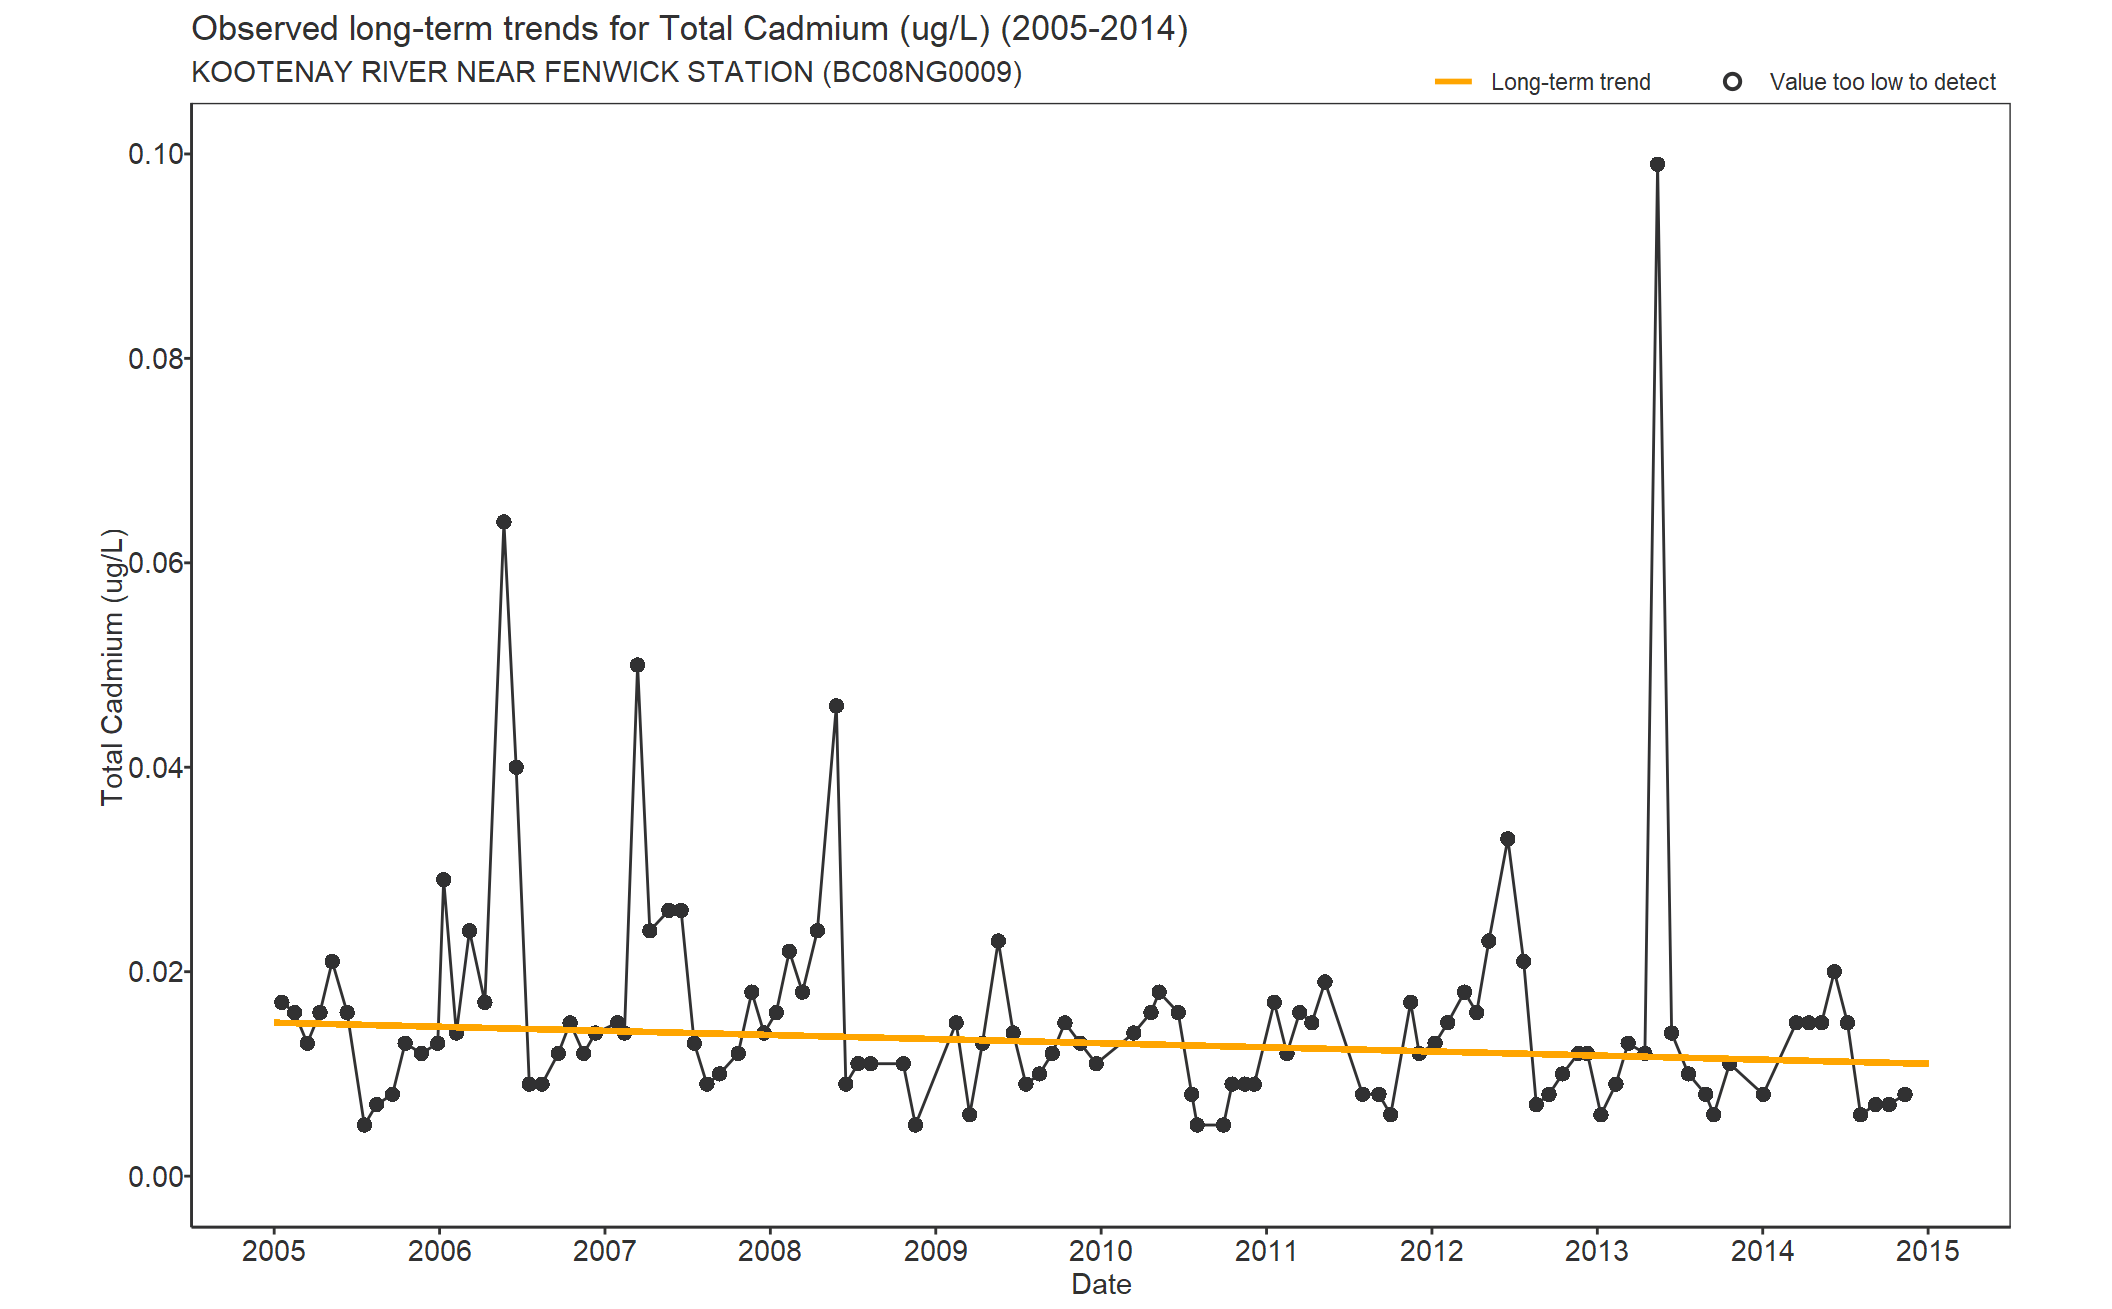
Task: Click the 'Value too low to detect' circle marker
Action: point(1732,82)
